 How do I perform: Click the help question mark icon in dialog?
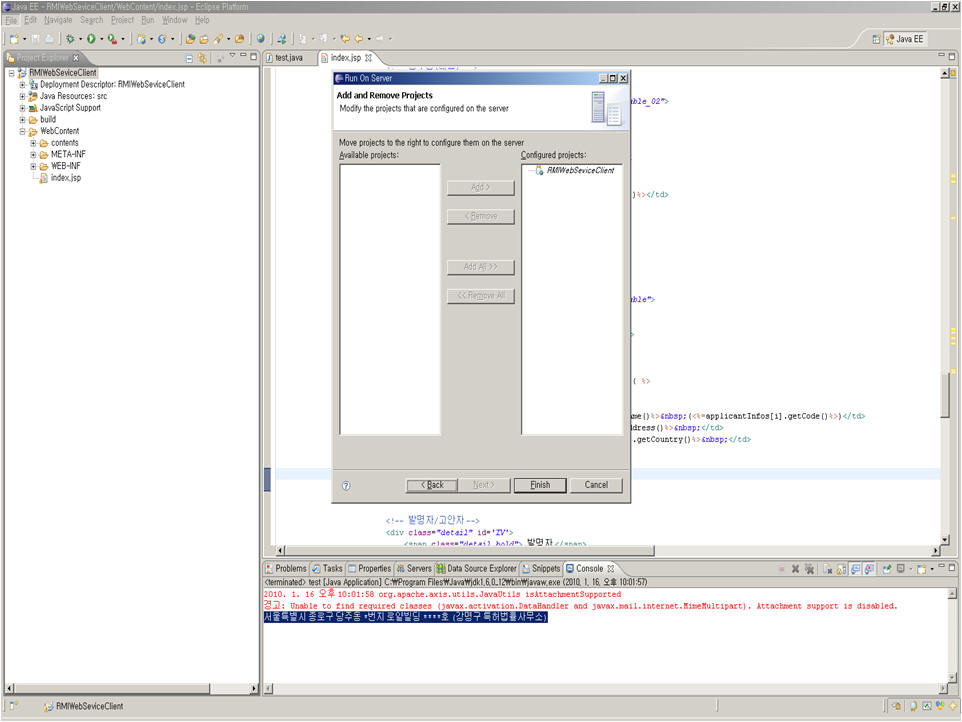(346, 485)
